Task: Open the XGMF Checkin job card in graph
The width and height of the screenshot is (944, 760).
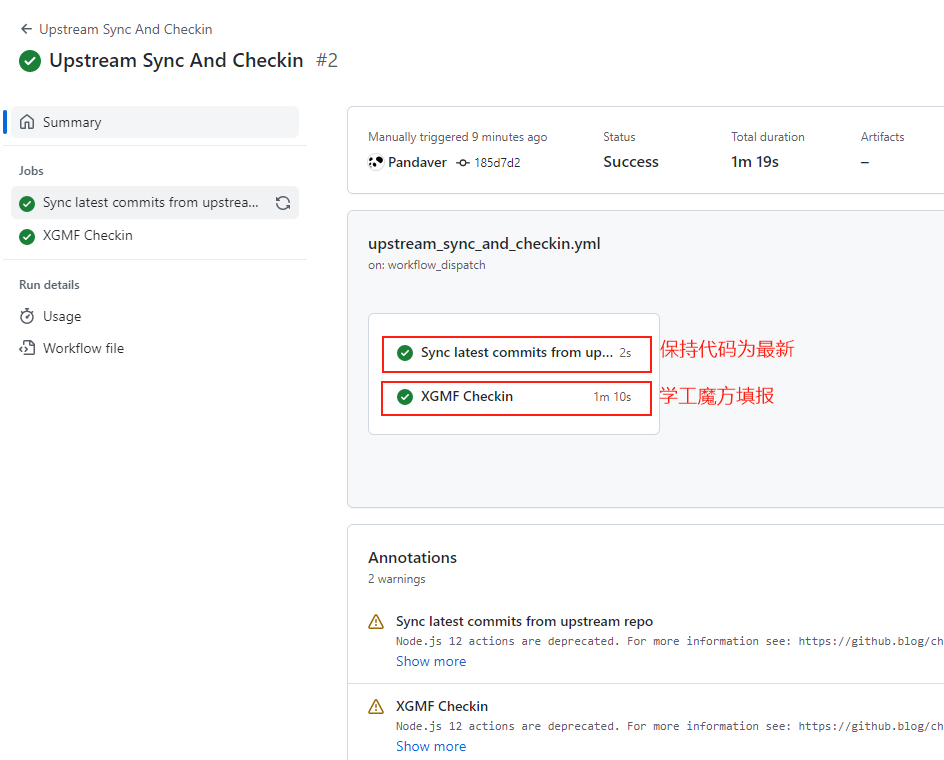Action: click(x=517, y=397)
